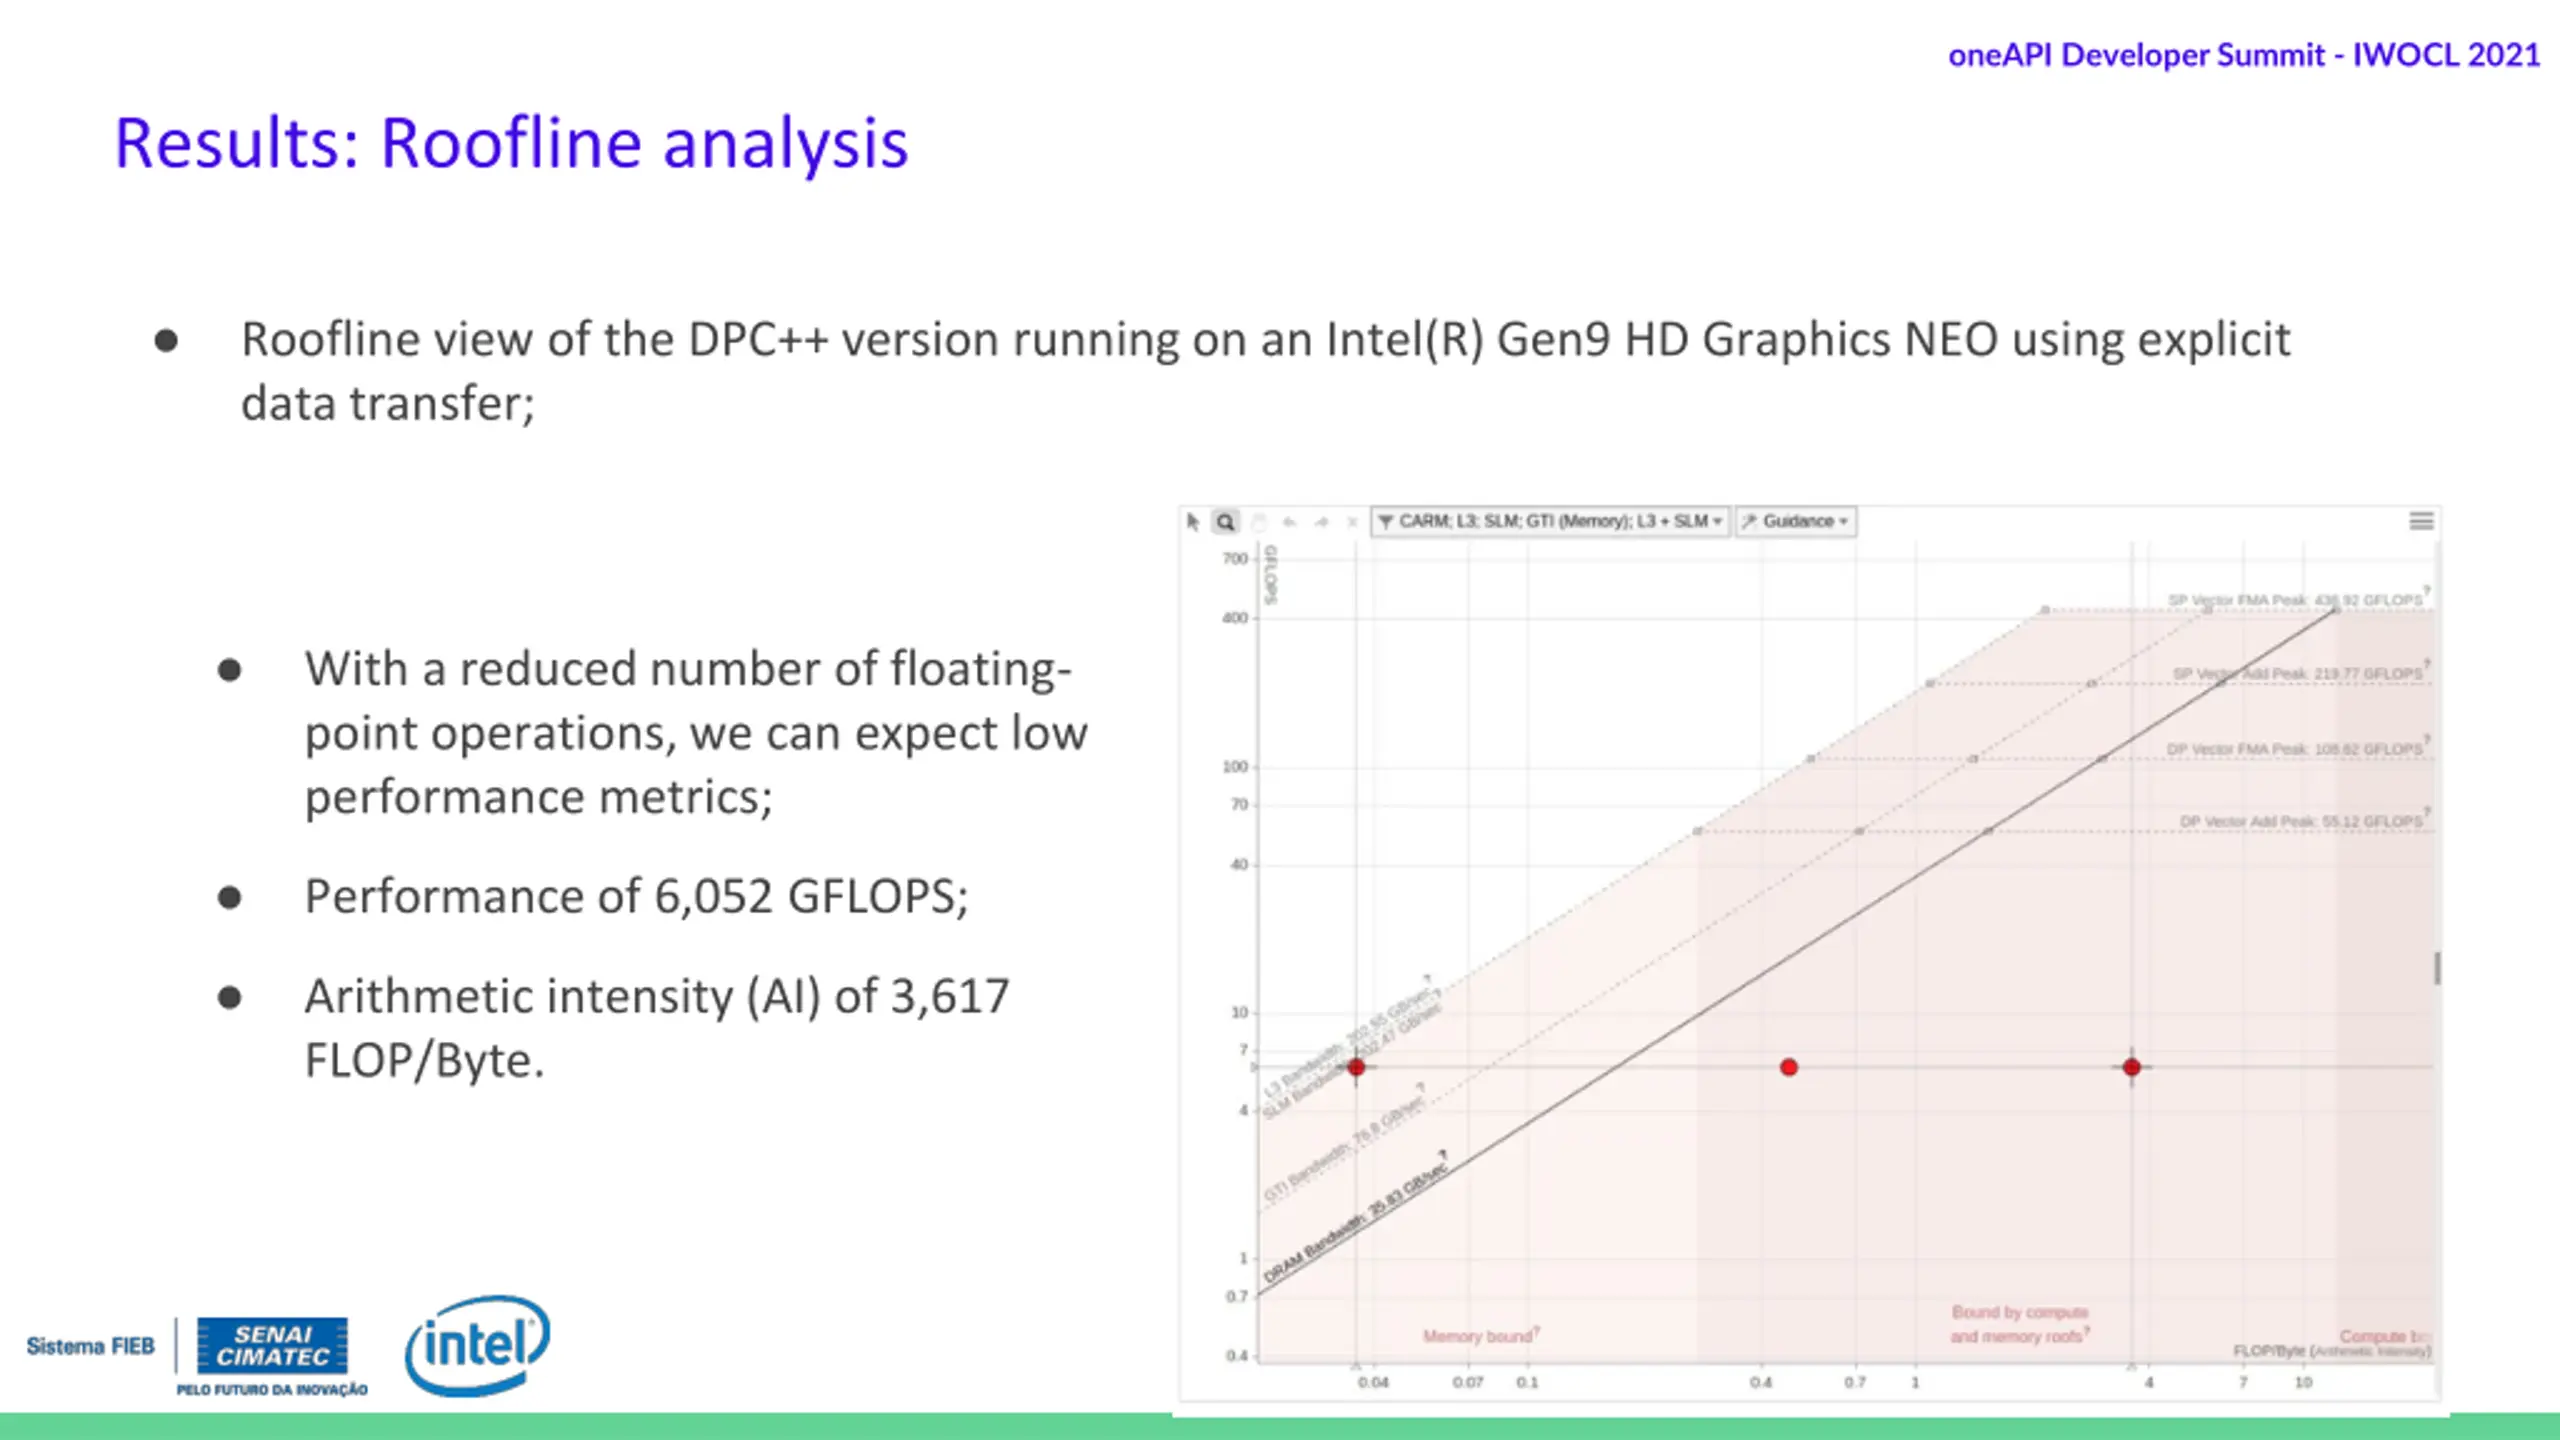Click the SP Vector FMA Peak roof label

(x=2296, y=600)
